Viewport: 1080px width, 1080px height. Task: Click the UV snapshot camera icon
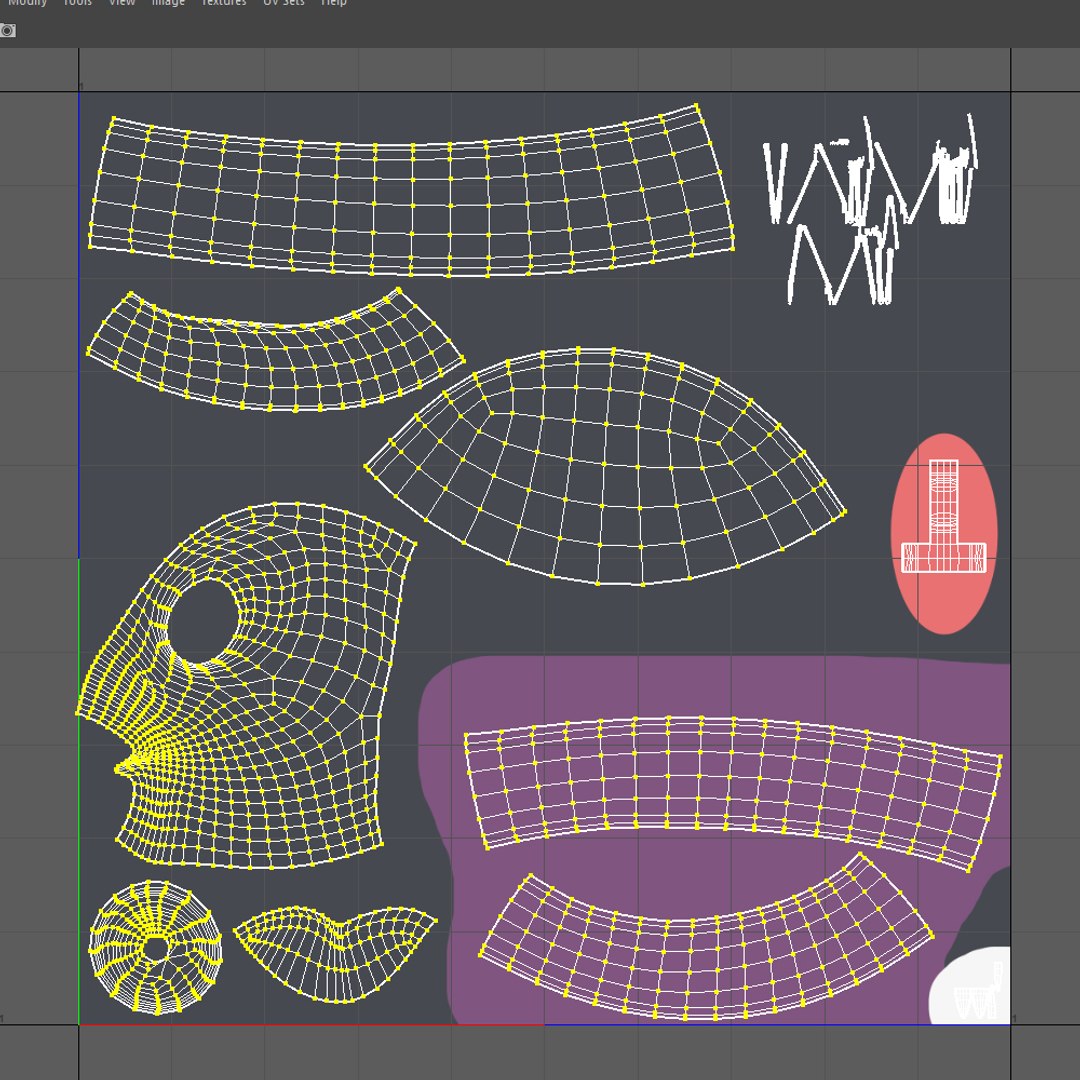(8, 30)
